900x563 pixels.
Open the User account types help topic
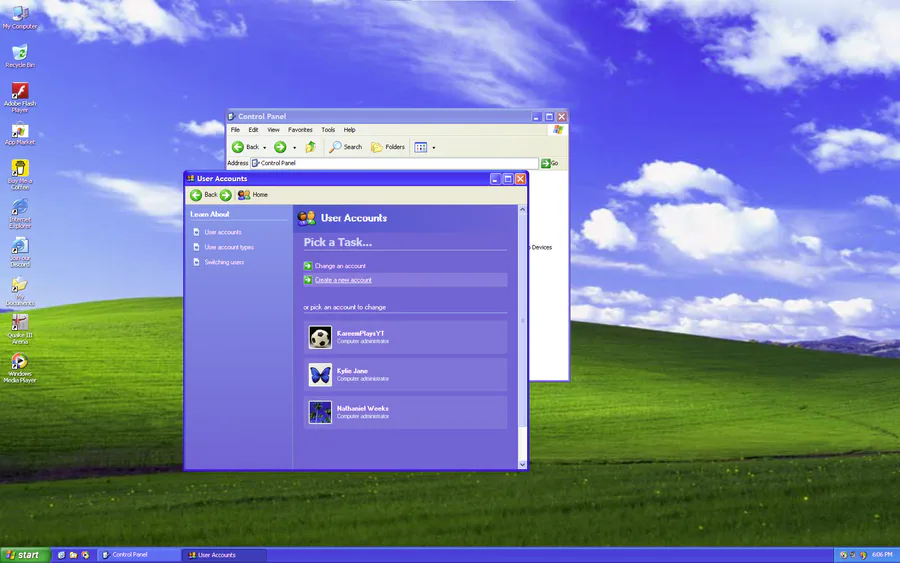tap(229, 247)
